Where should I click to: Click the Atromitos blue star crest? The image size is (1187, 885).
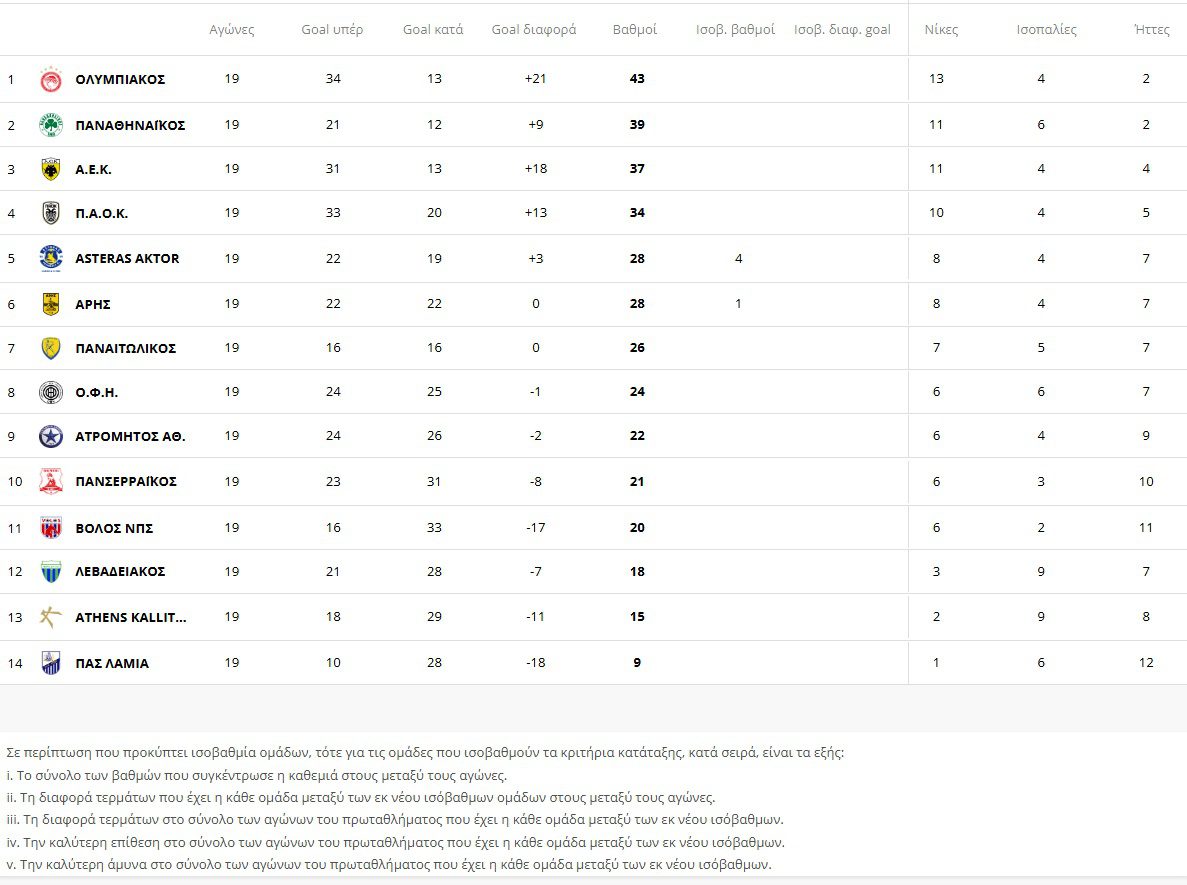click(x=51, y=436)
